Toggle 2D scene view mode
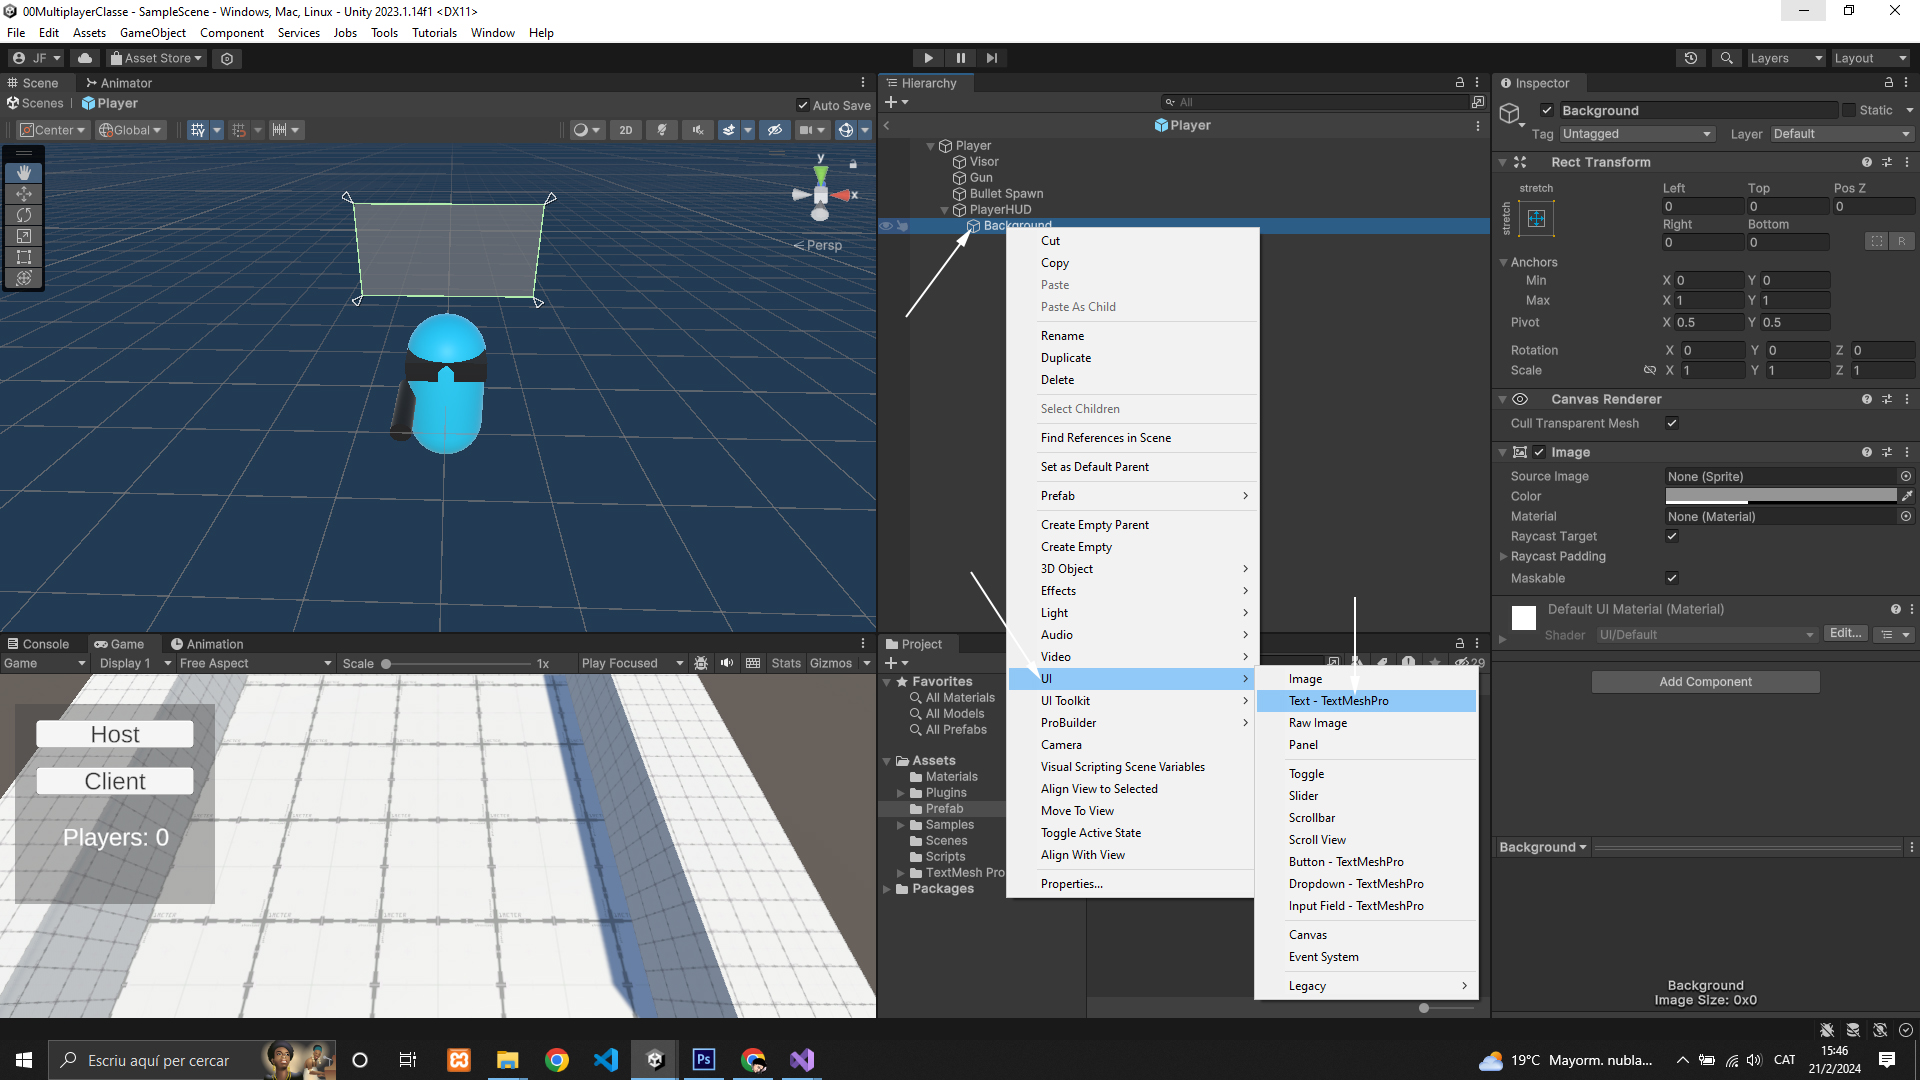This screenshot has height=1080, width=1920. click(625, 130)
